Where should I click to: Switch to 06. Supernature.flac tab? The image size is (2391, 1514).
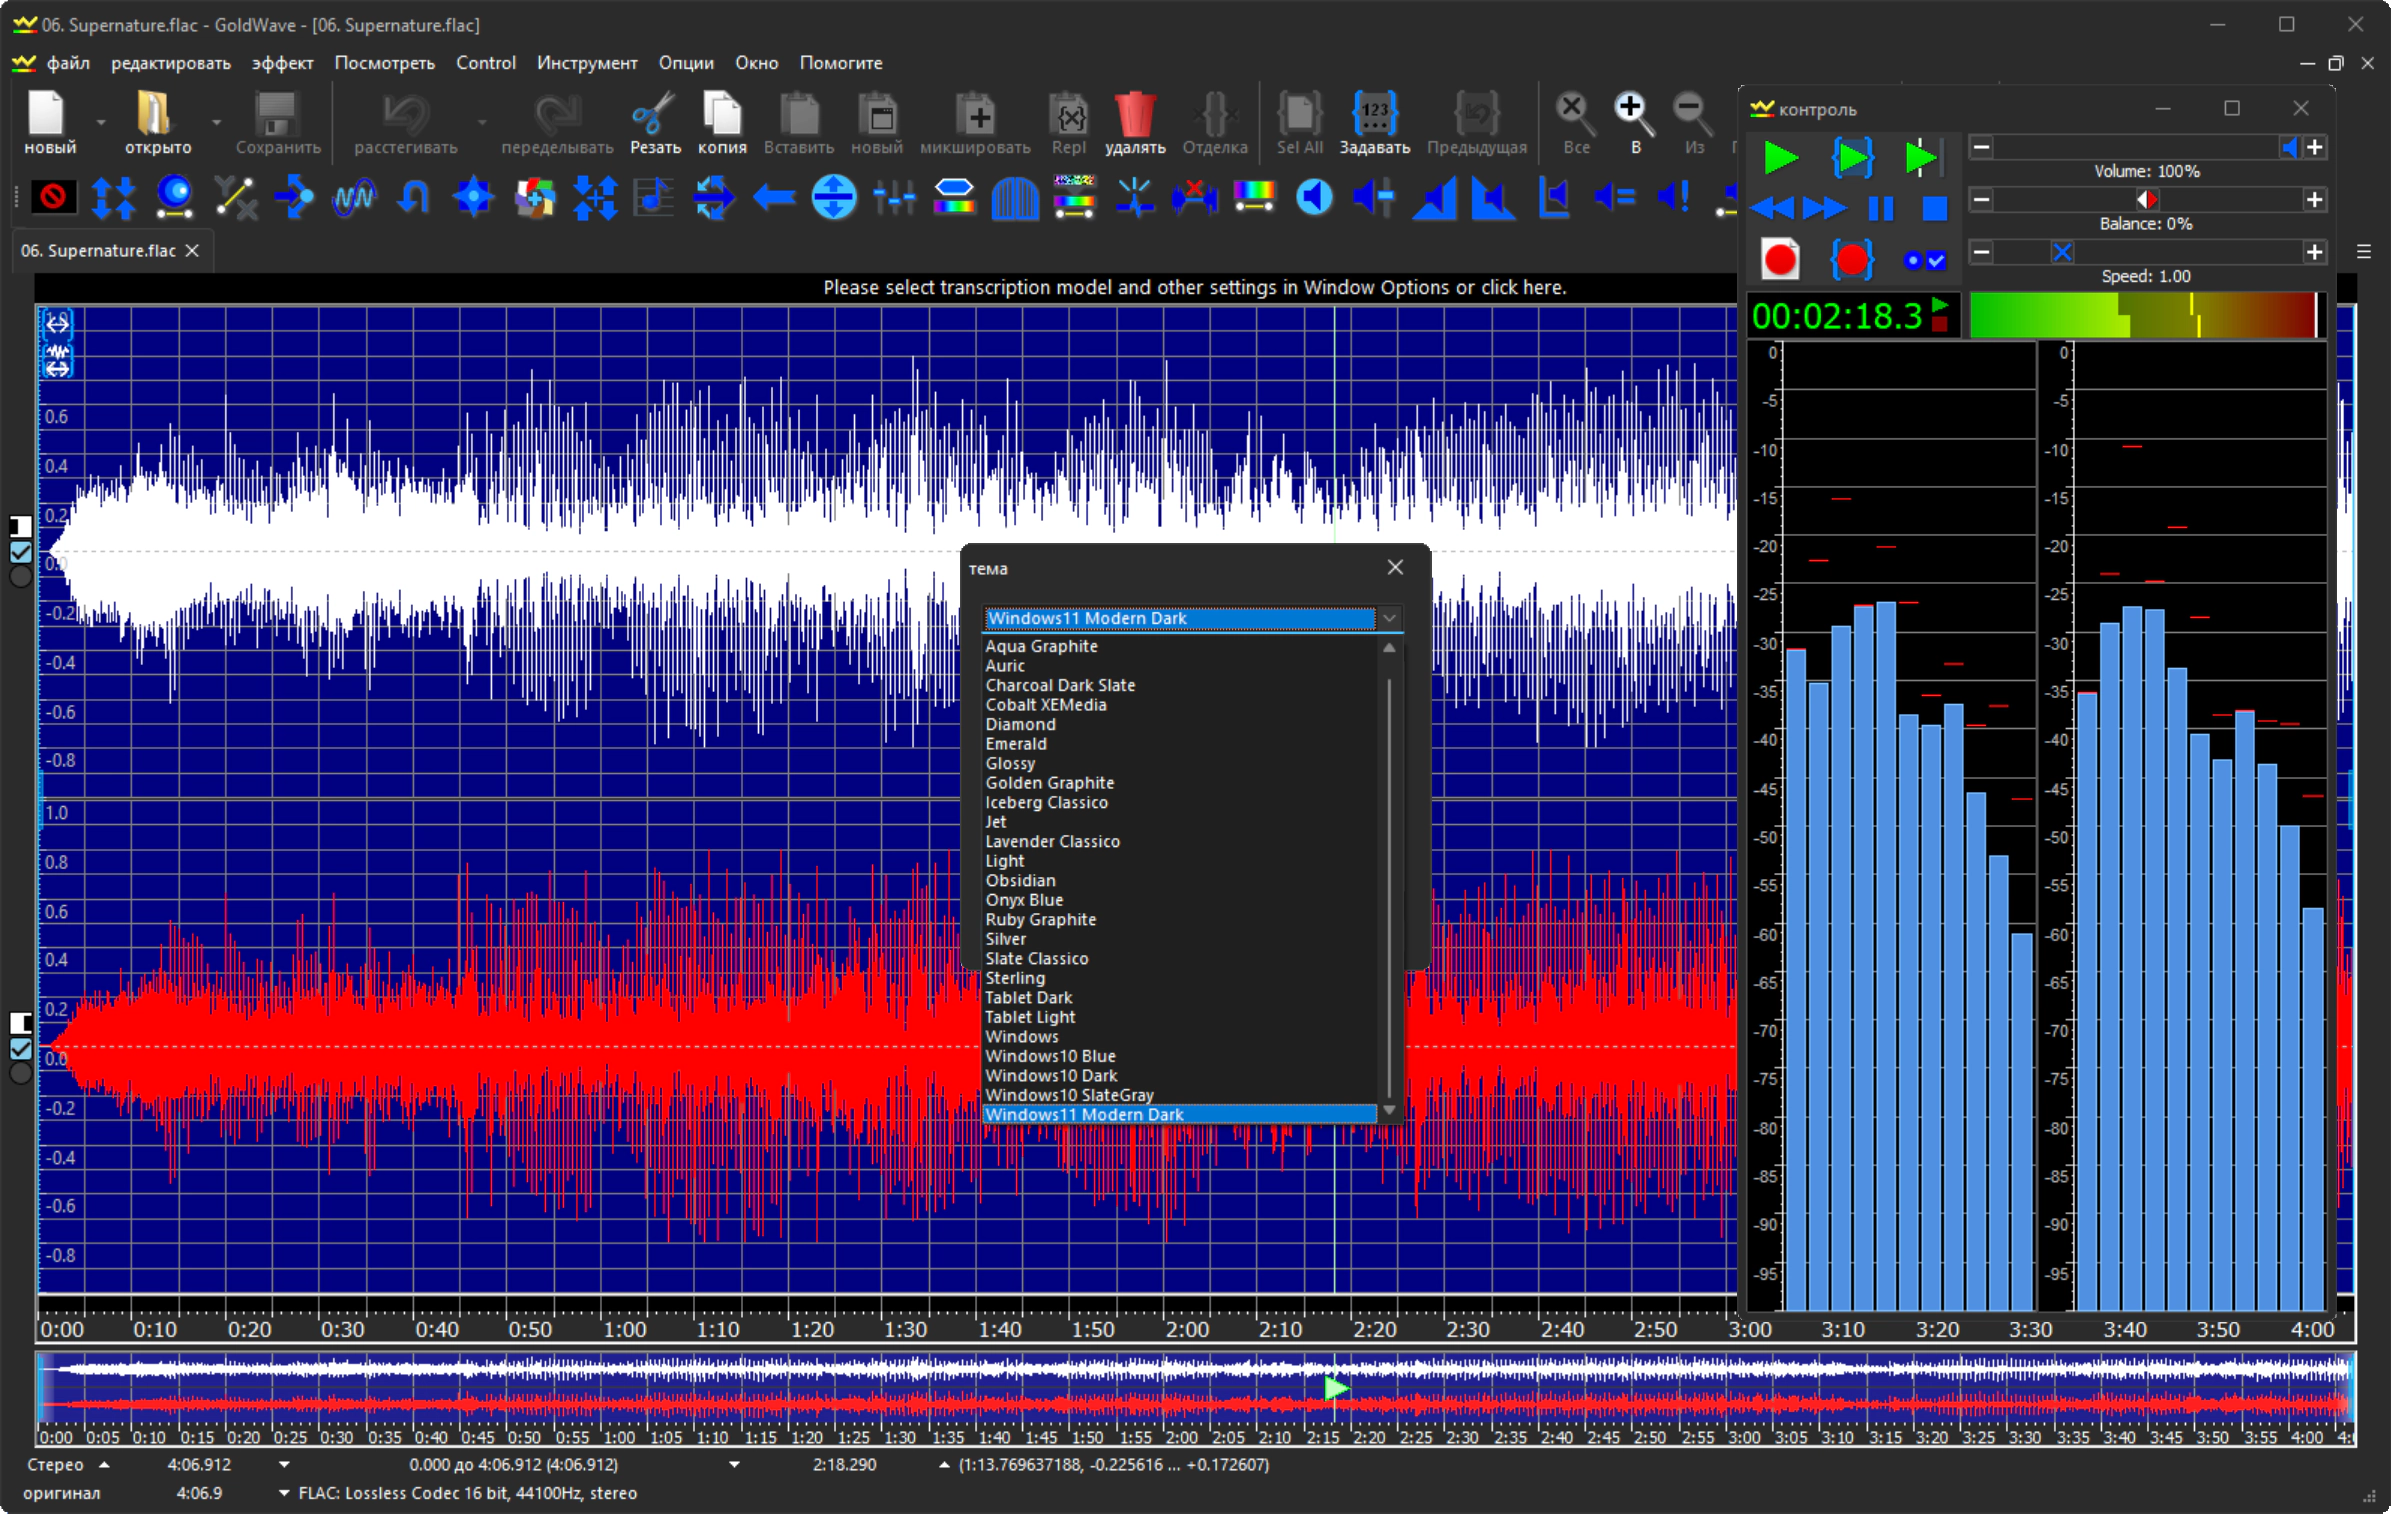[x=98, y=251]
